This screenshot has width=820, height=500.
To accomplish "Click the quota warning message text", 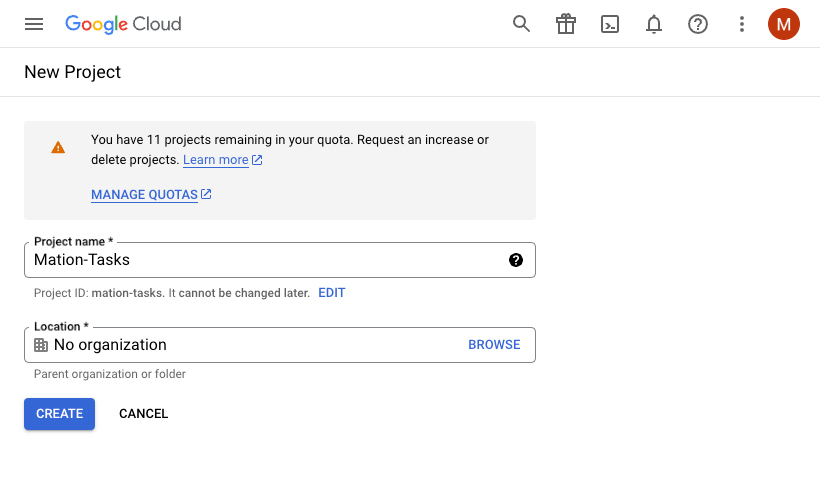I will point(290,150).
